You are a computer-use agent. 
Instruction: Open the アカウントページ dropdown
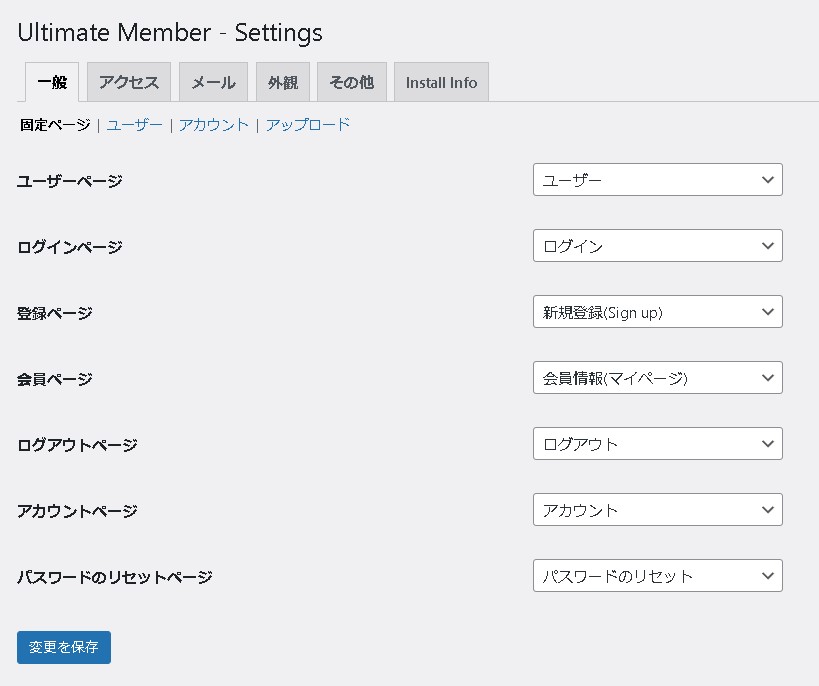click(x=657, y=510)
